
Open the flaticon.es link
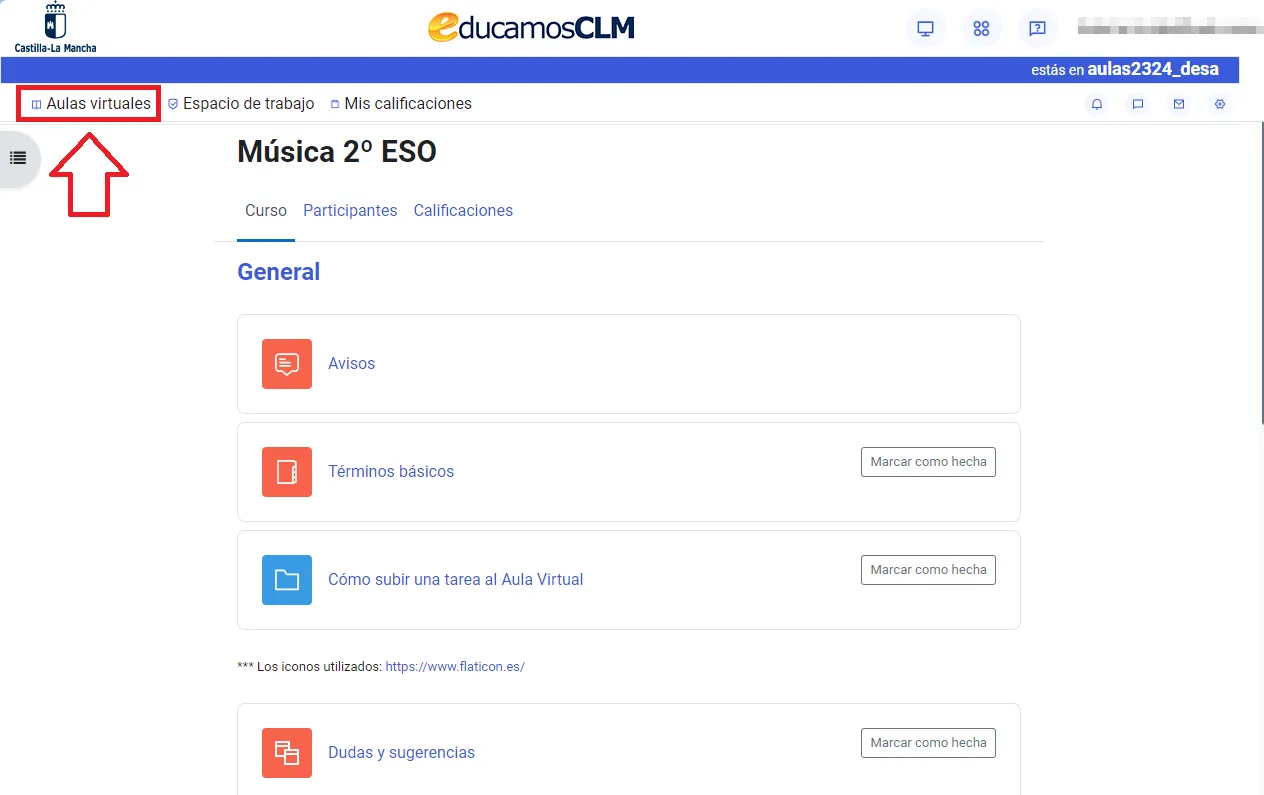point(455,666)
